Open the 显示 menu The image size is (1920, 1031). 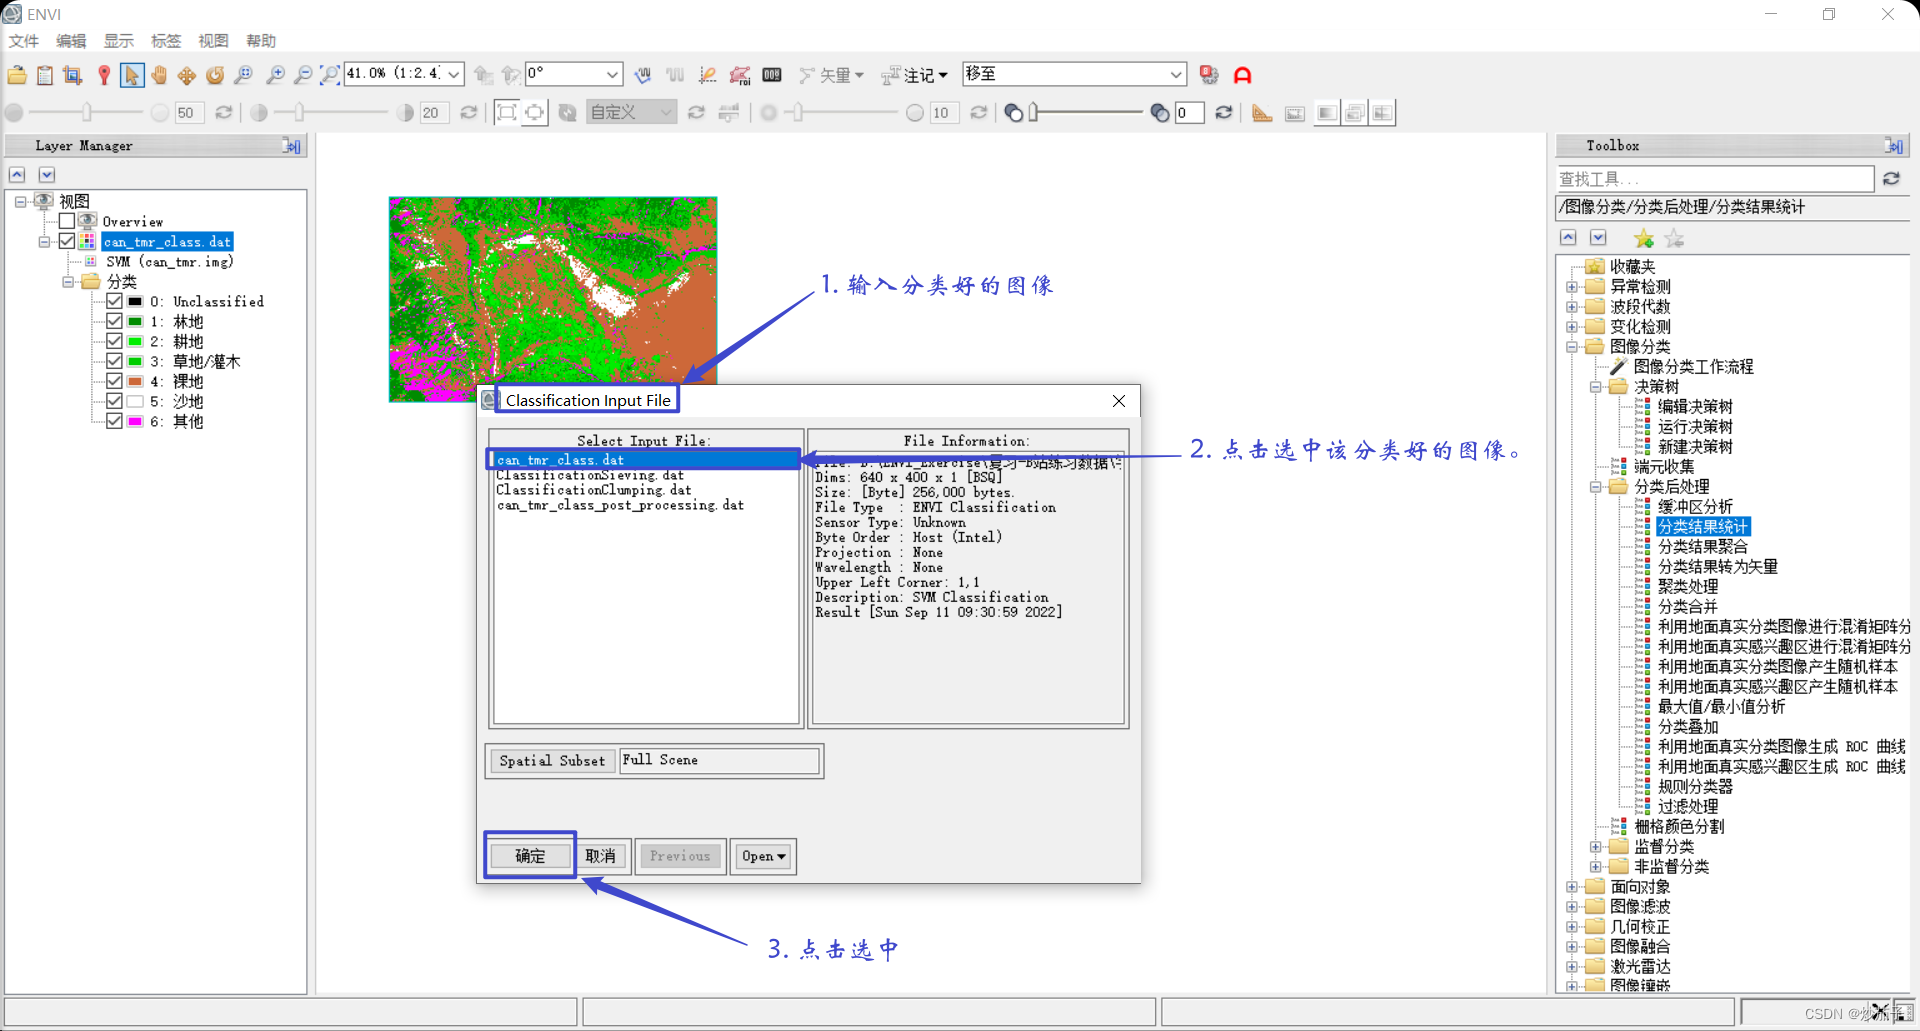[x=118, y=41]
